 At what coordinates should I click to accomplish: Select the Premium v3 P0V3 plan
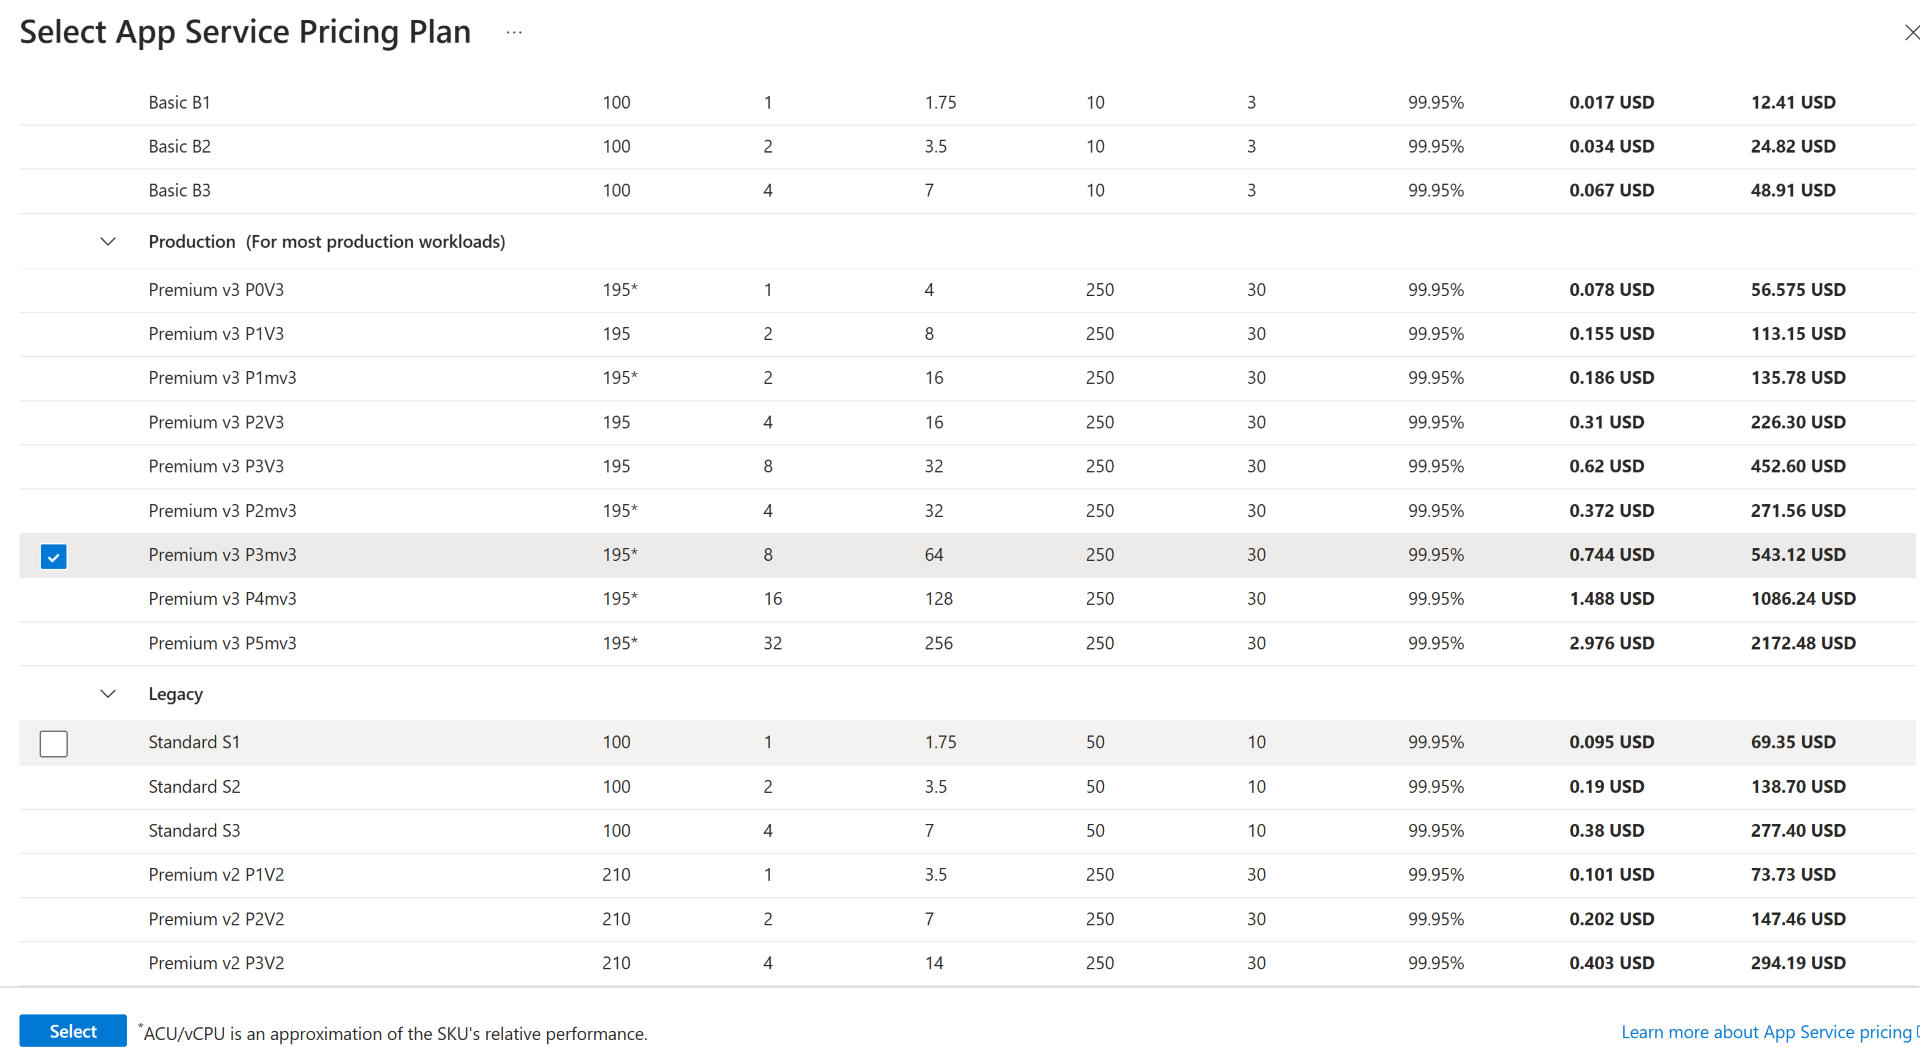click(216, 290)
